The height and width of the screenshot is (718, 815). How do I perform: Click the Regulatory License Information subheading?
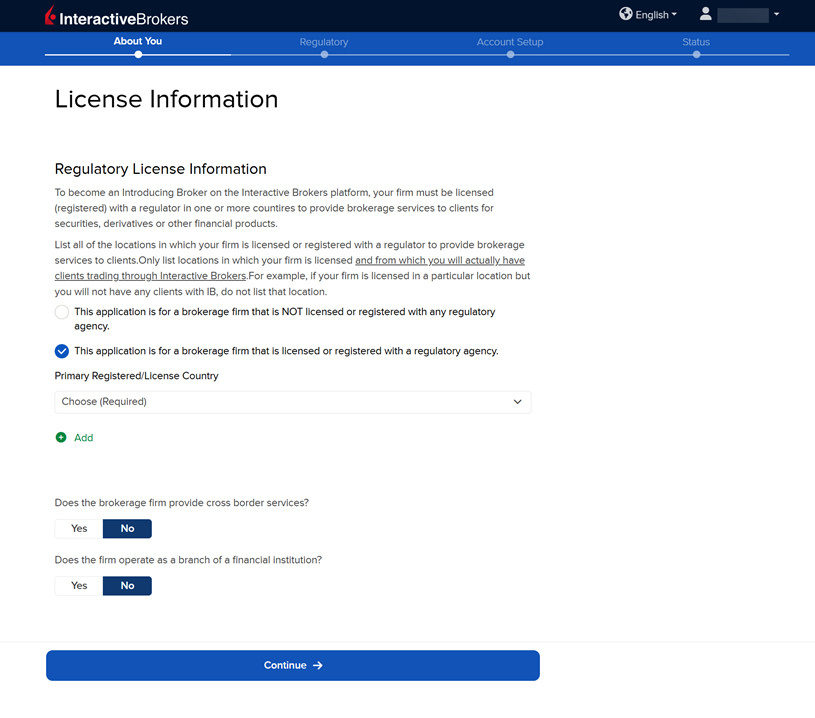(x=161, y=169)
